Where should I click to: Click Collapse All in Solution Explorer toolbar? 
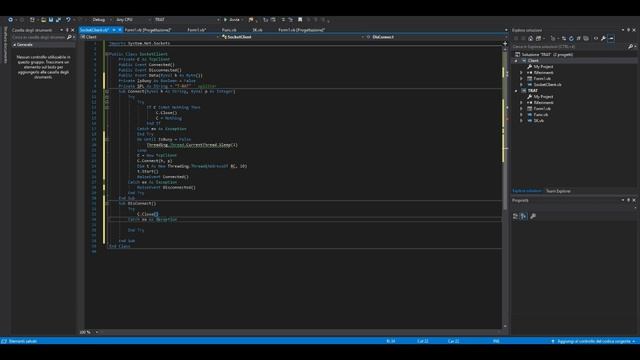click(x=579, y=38)
